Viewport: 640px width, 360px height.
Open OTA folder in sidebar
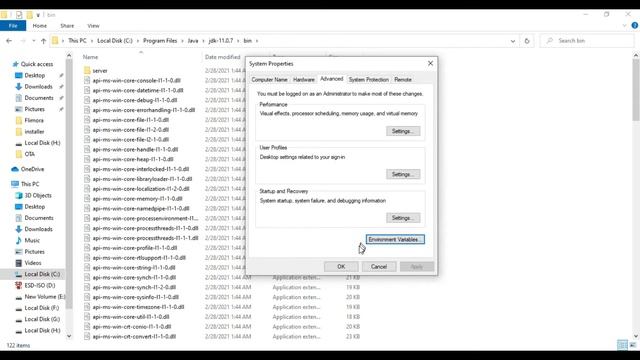29,154
